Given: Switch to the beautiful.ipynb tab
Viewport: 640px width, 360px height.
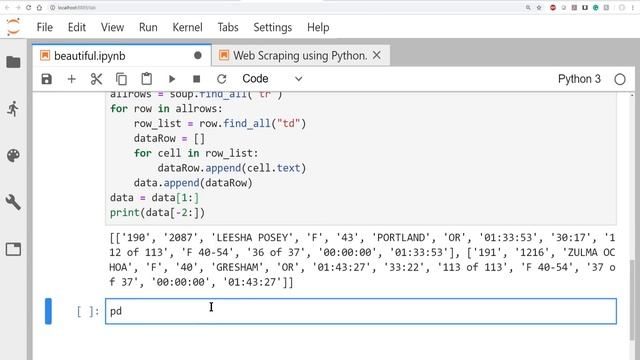Looking at the screenshot, I should [x=122, y=56].
